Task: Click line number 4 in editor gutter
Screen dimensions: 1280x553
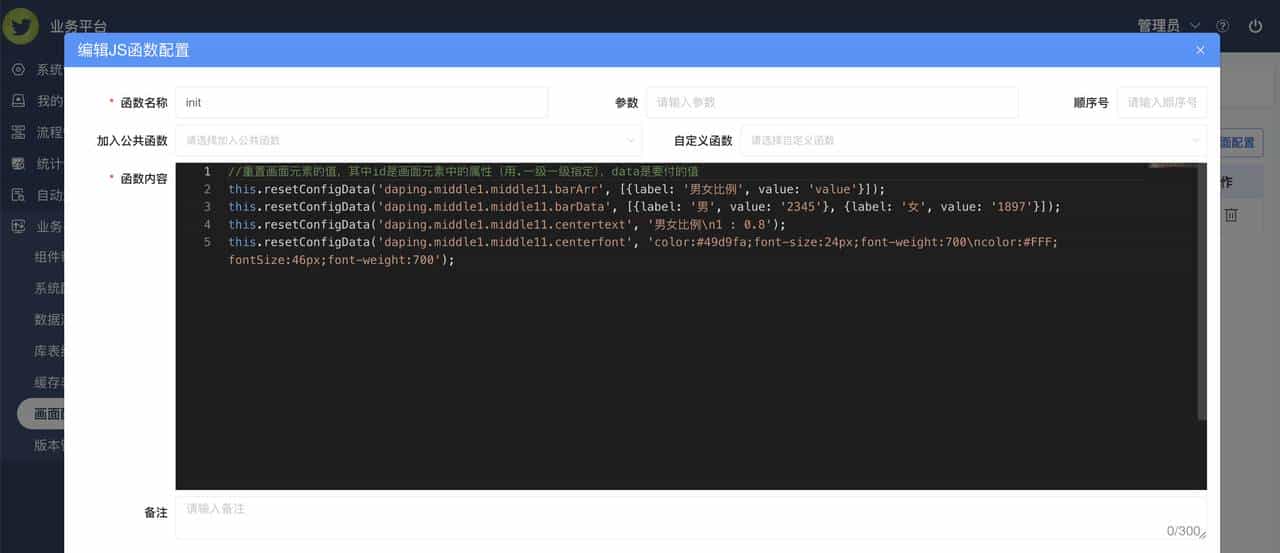Action: tap(207, 225)
